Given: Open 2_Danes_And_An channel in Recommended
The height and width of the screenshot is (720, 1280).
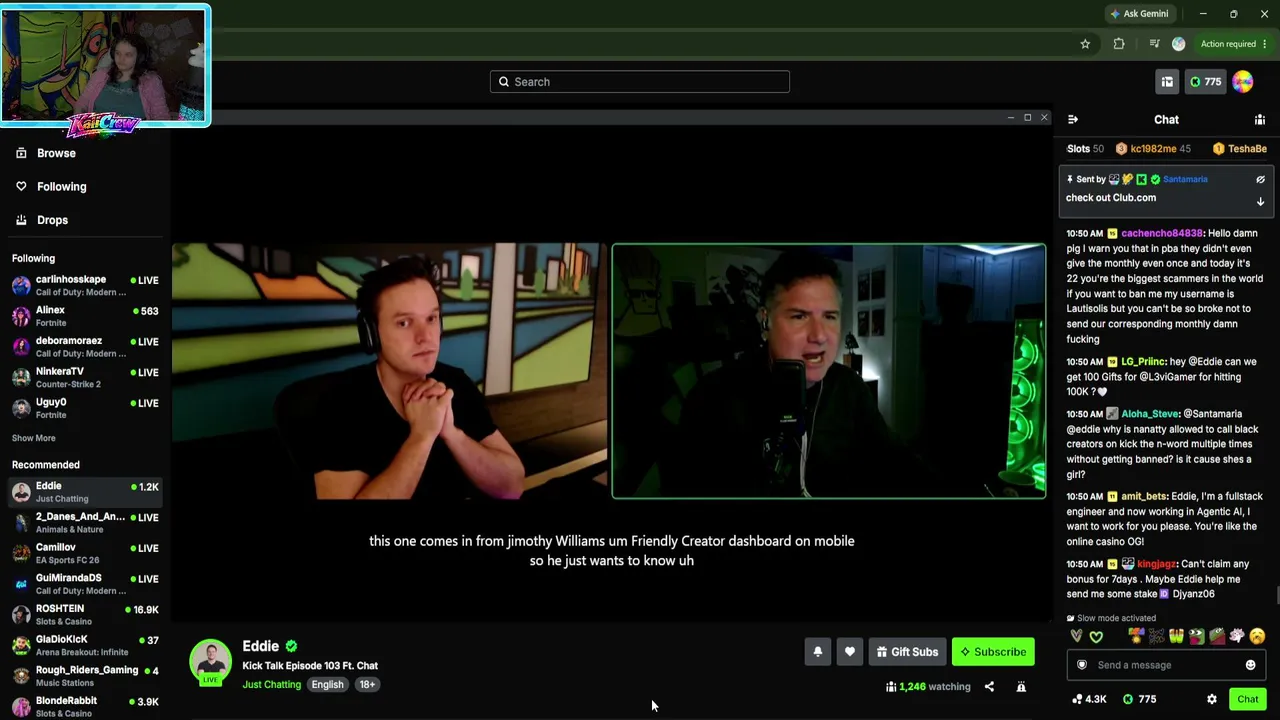Looking at the screenshot, I should [x=85, y=522].
